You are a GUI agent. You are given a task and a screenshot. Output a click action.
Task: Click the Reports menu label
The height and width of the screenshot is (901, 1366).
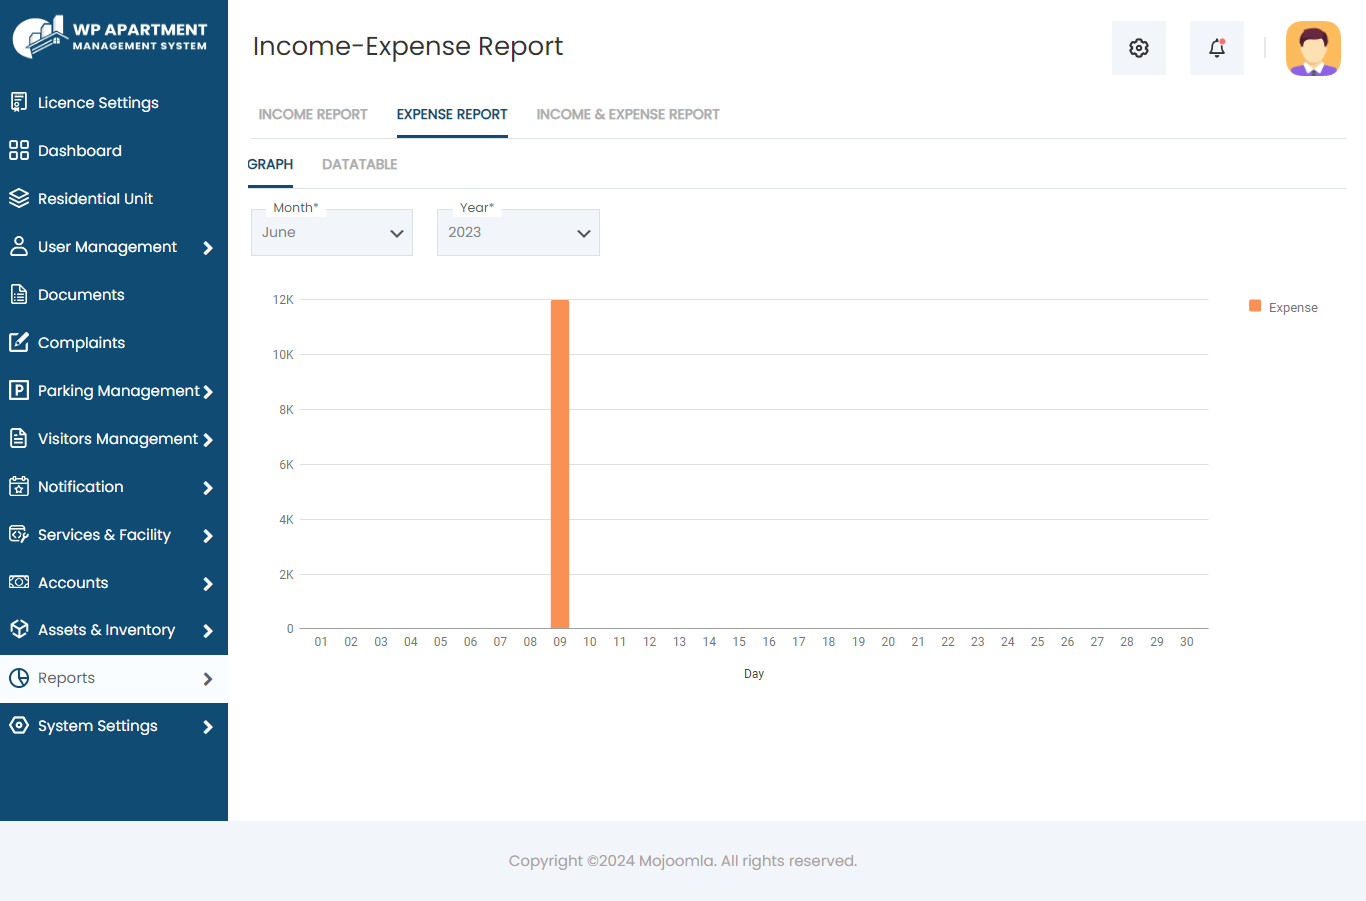[x=66, y=678]
